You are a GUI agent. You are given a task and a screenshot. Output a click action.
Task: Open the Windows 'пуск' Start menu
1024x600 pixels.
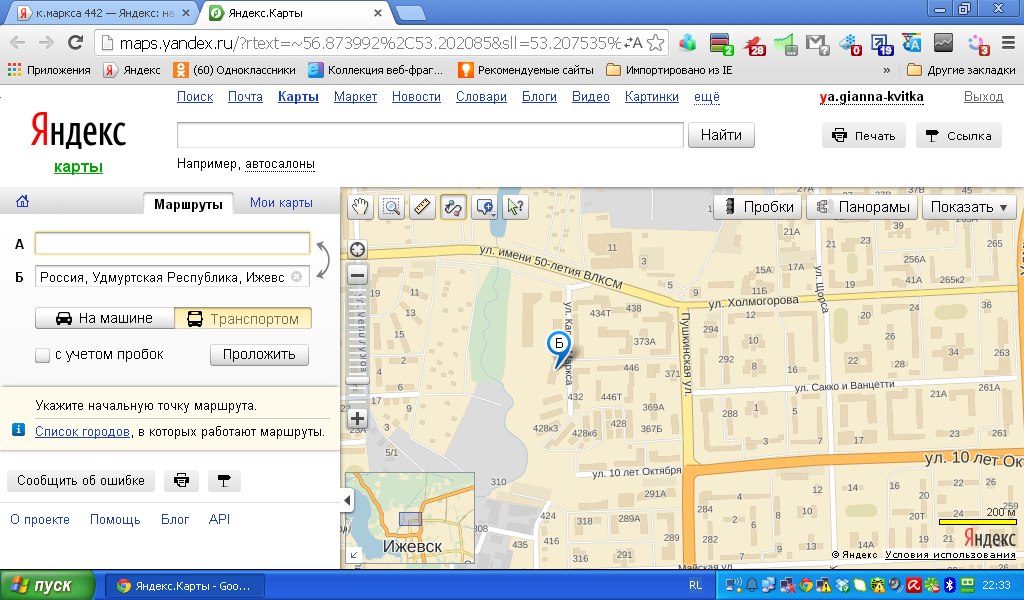pos(46,586)
